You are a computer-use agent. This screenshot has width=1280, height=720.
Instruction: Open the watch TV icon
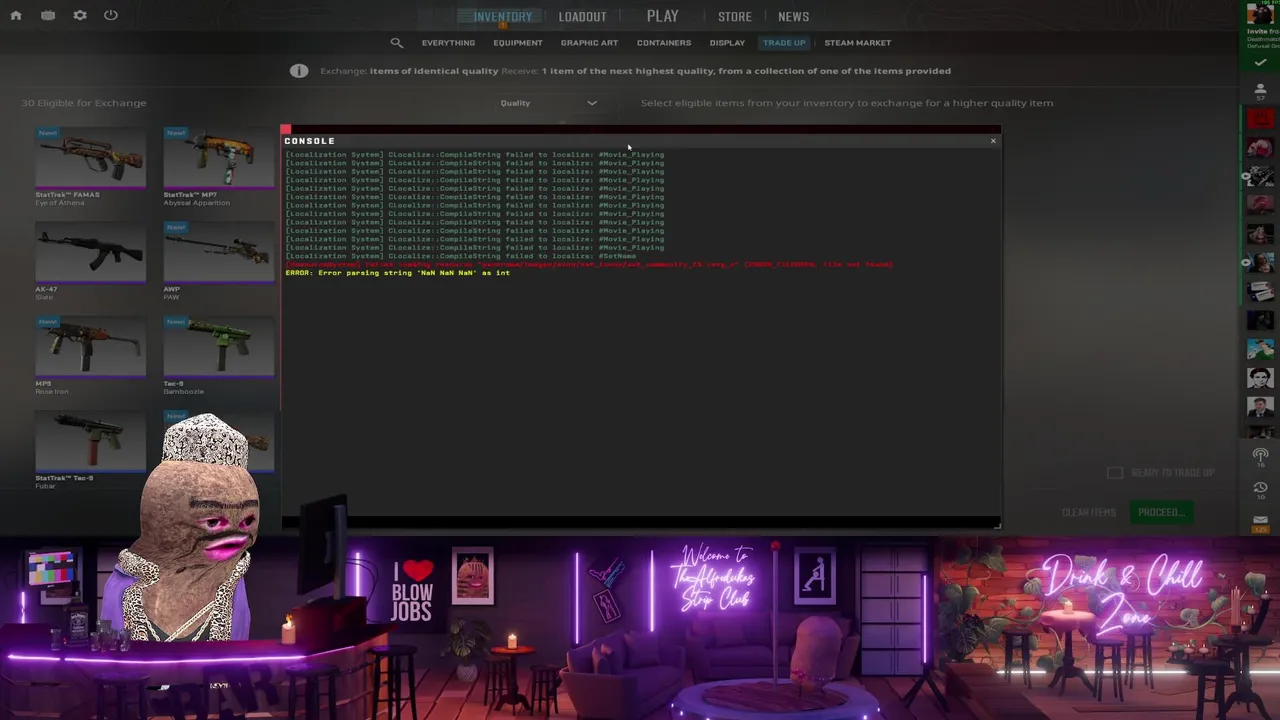click(x=48, y=16)
